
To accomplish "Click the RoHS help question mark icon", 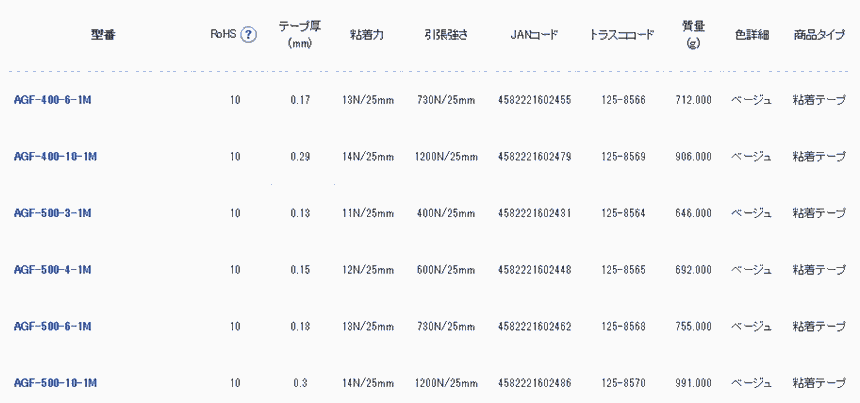I will pos(249,35).
